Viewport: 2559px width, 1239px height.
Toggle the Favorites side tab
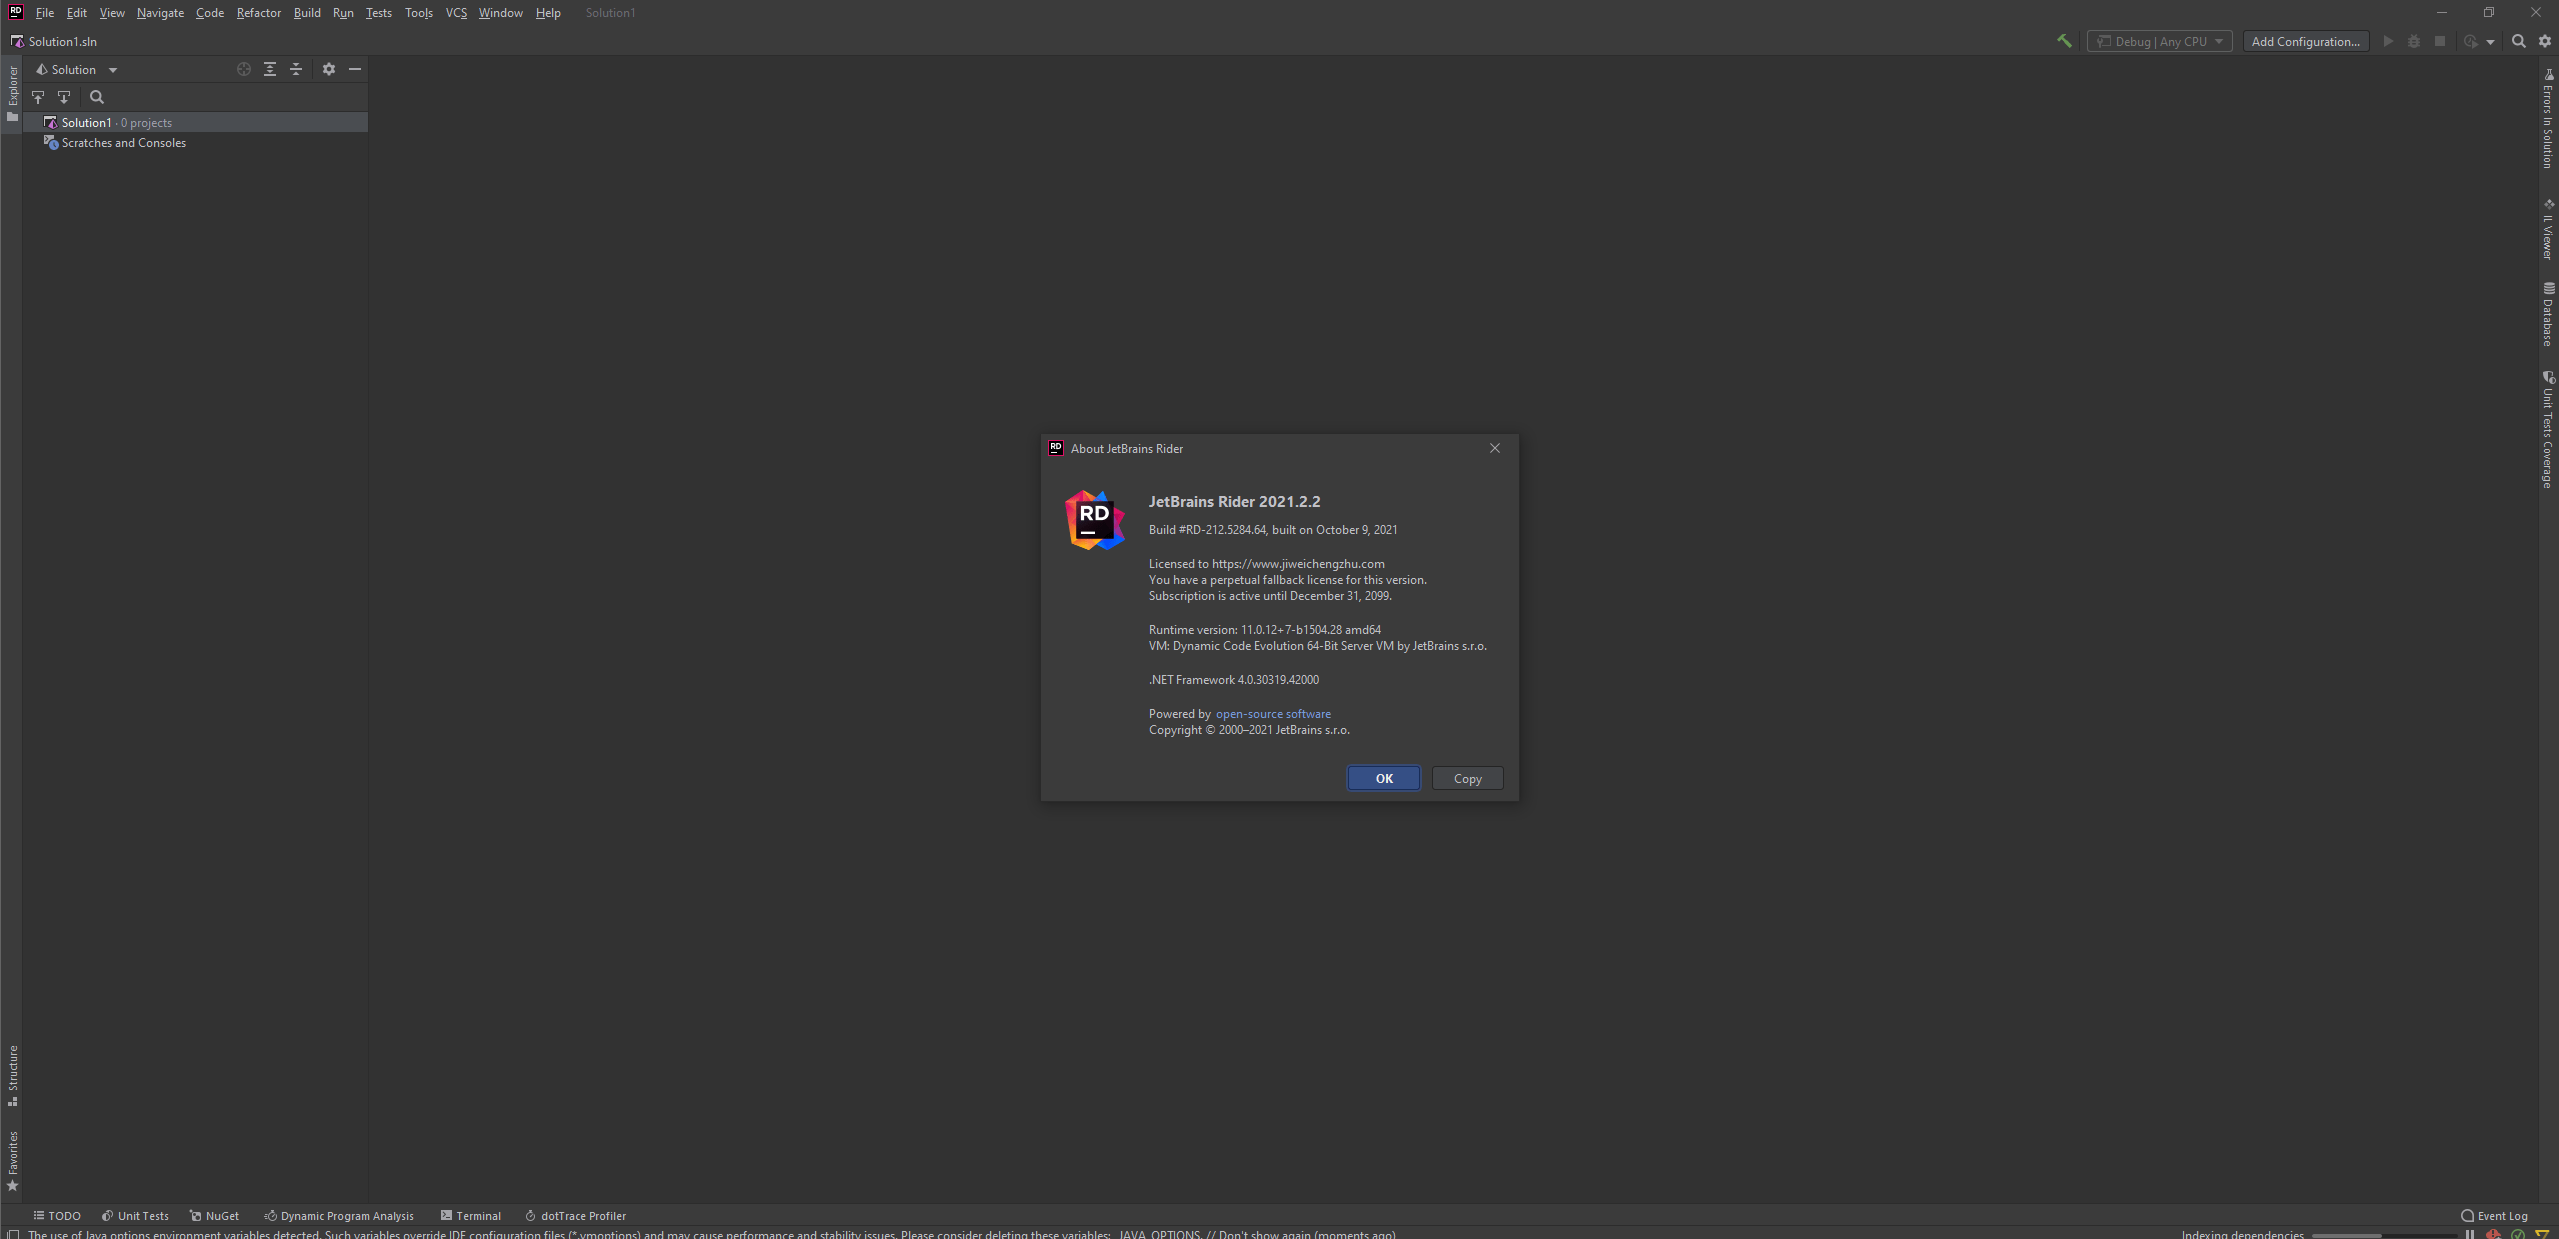pyautogui.click(x=12, y=1161)
